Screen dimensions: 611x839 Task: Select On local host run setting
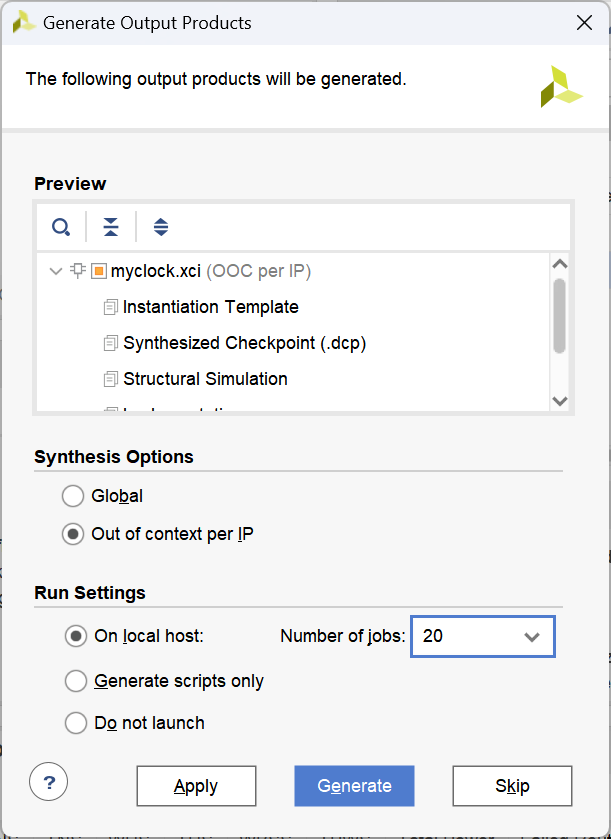point(76,635)
